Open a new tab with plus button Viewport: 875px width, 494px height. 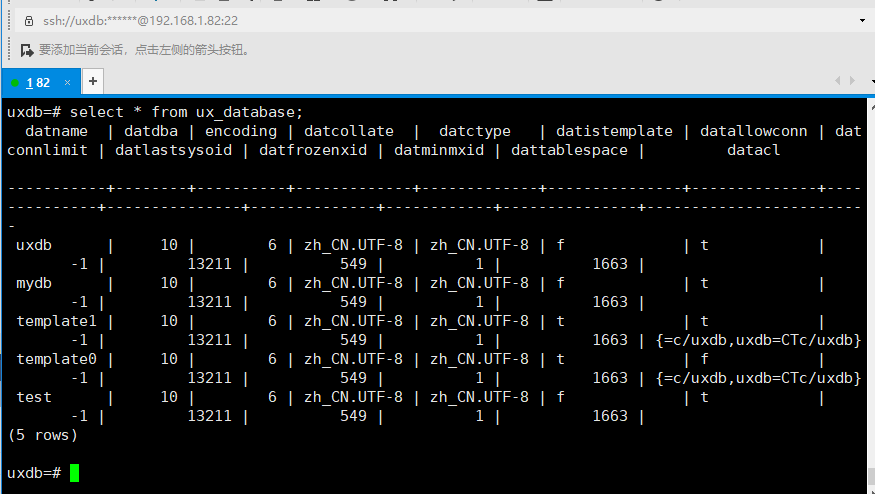(92, 81)
